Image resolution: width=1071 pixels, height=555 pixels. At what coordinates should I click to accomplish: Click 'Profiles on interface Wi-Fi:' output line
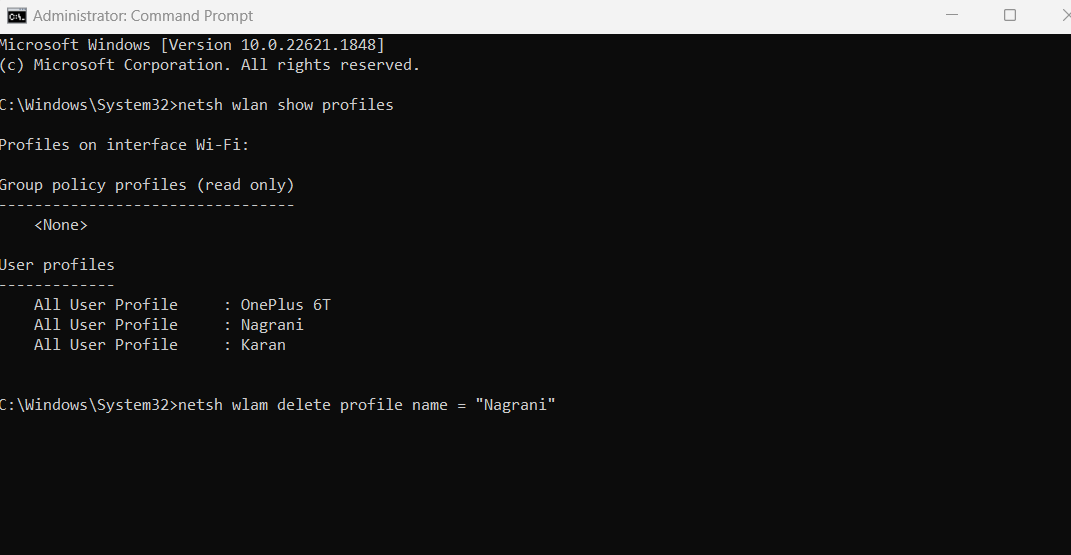click(124, 145)
